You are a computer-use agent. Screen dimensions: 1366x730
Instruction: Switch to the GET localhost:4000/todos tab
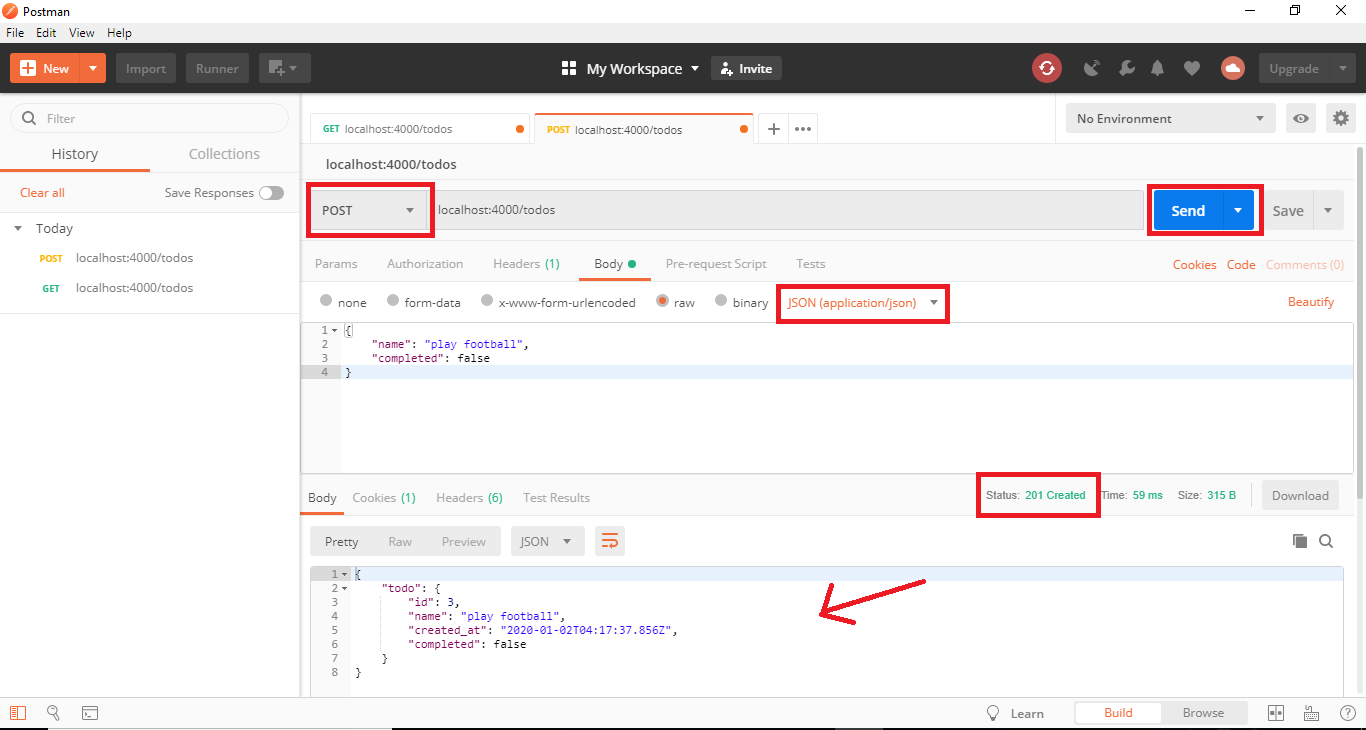tap(422, 129)
